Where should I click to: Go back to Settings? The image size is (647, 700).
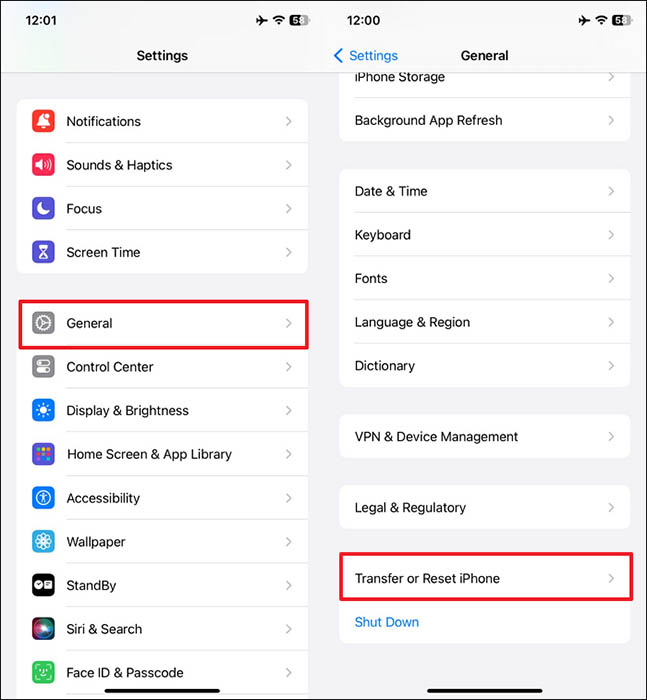tap(366, 55)
